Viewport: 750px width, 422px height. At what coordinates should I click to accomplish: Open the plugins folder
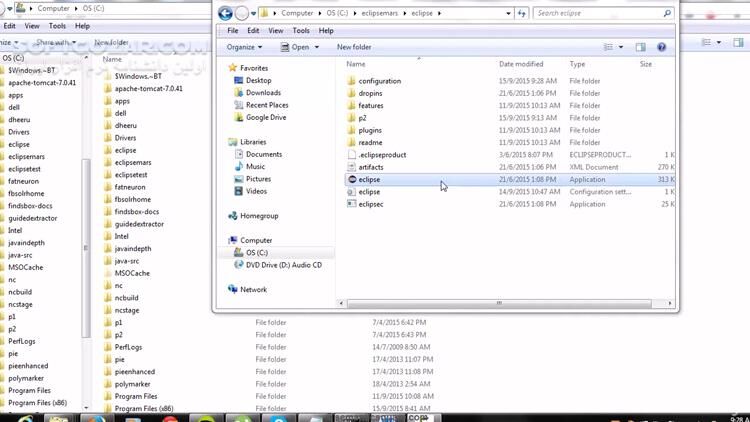point(369,130)
